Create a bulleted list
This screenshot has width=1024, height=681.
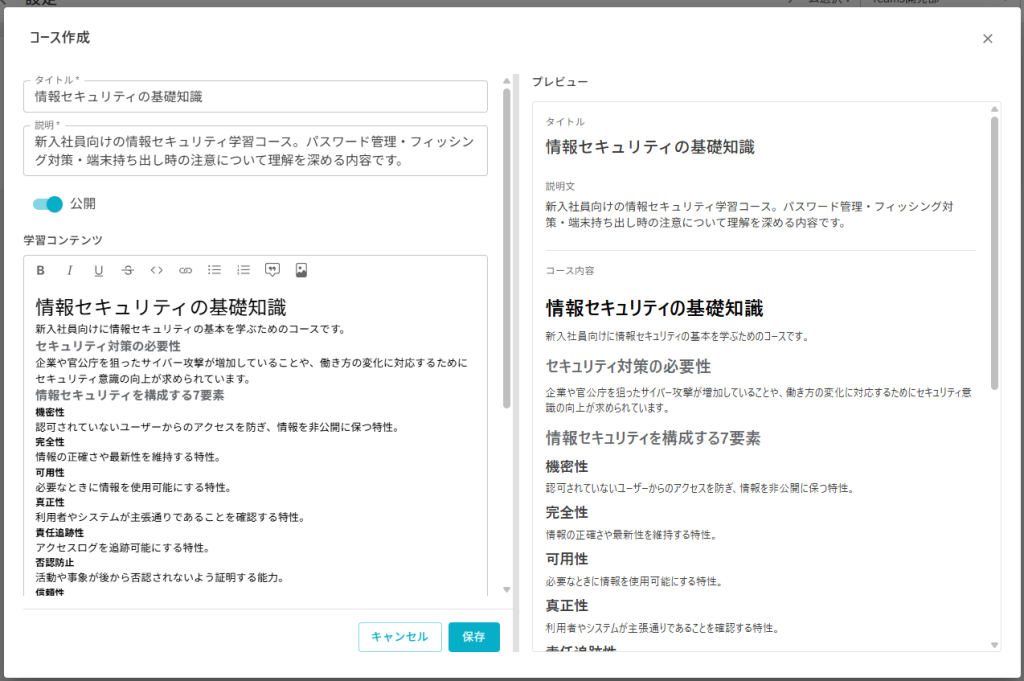pyautogui.click(x=214, y=270)
